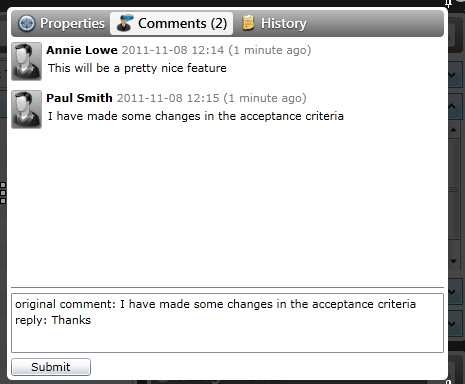
Task: Click the dotted grip handle on left edge
Action: click(x=3, y=193)
